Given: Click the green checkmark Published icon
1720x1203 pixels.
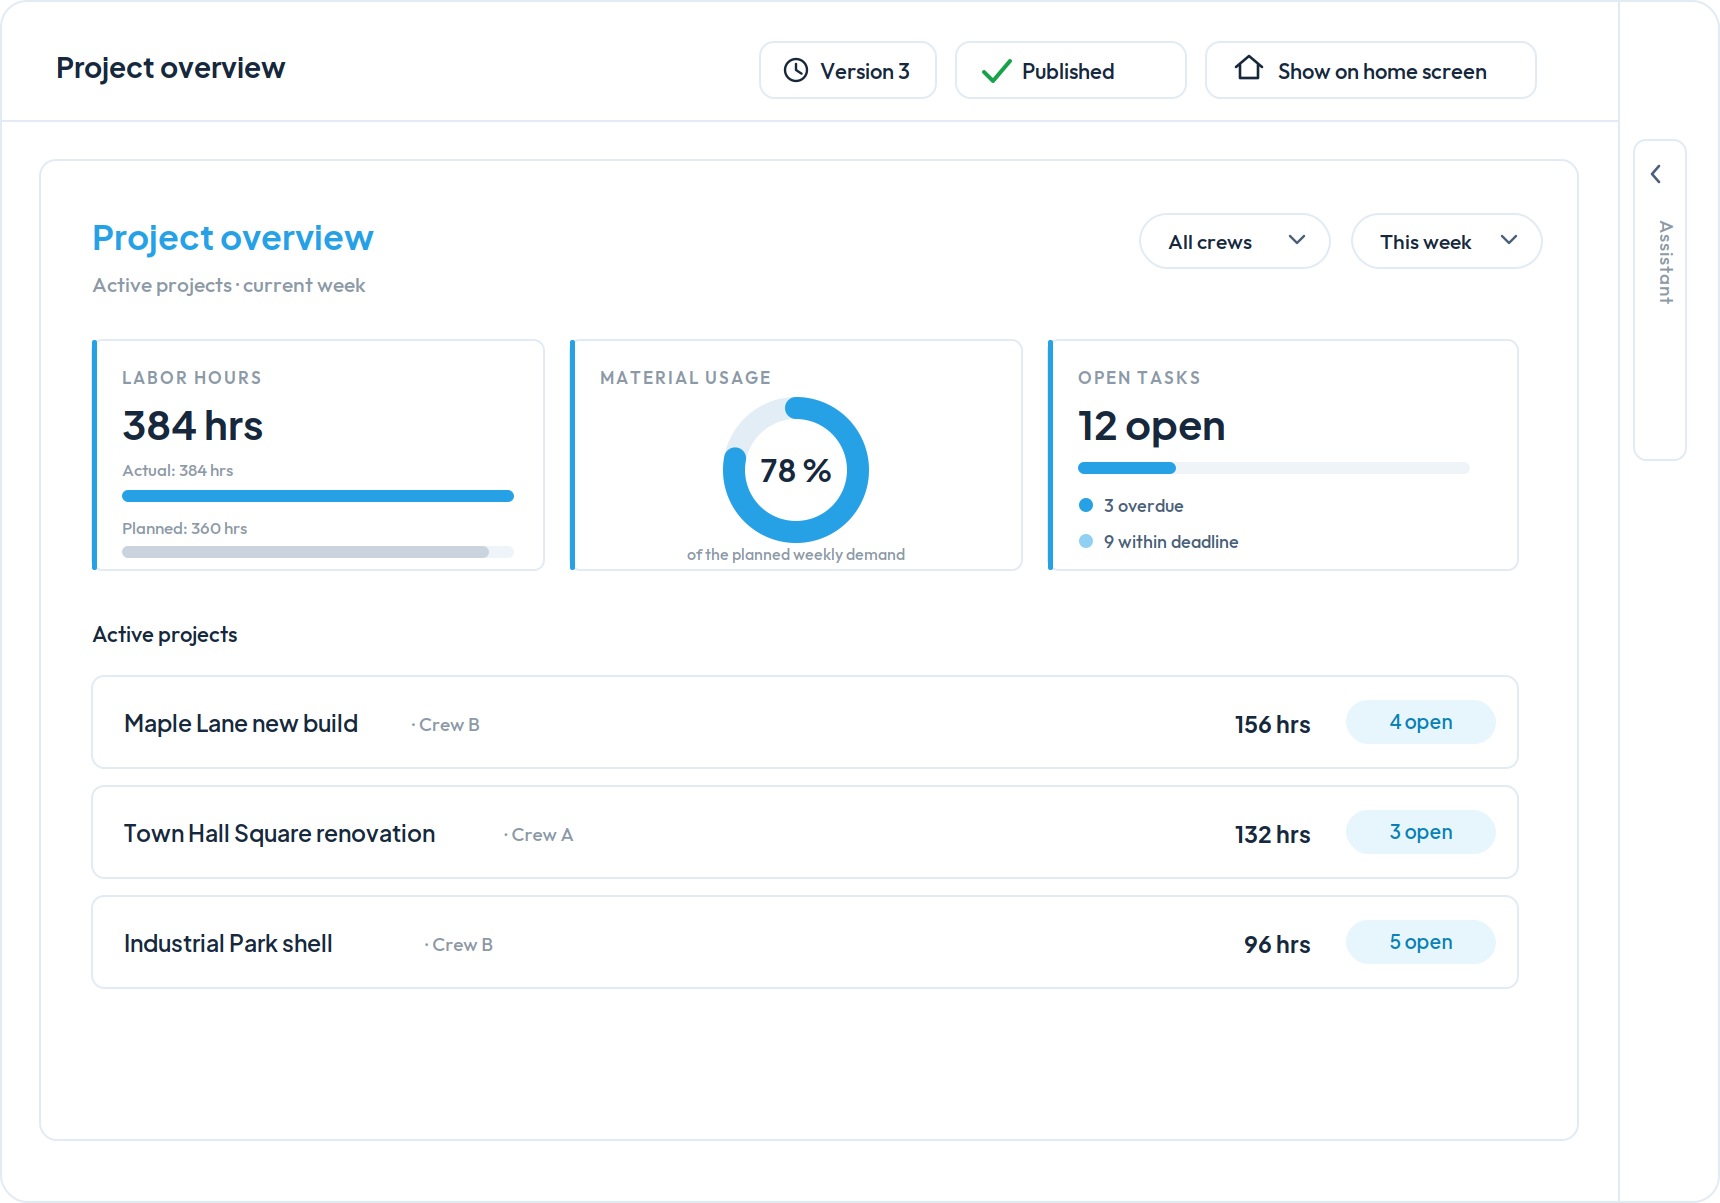Looking at the screenshot, I should click(996, 71).
